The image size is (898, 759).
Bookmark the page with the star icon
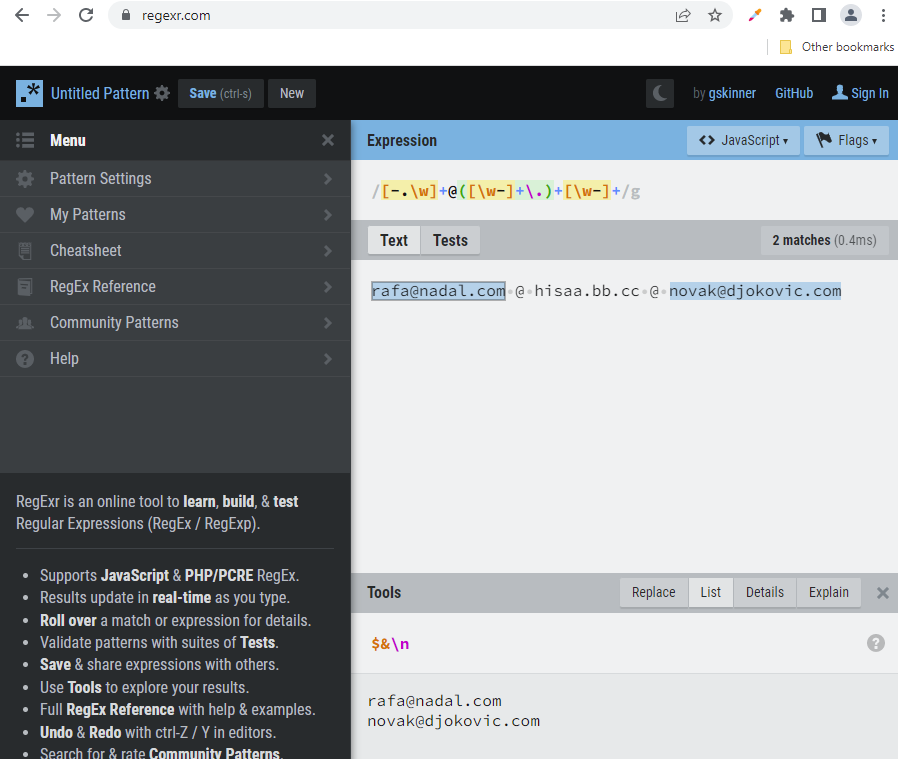(715, 15)
